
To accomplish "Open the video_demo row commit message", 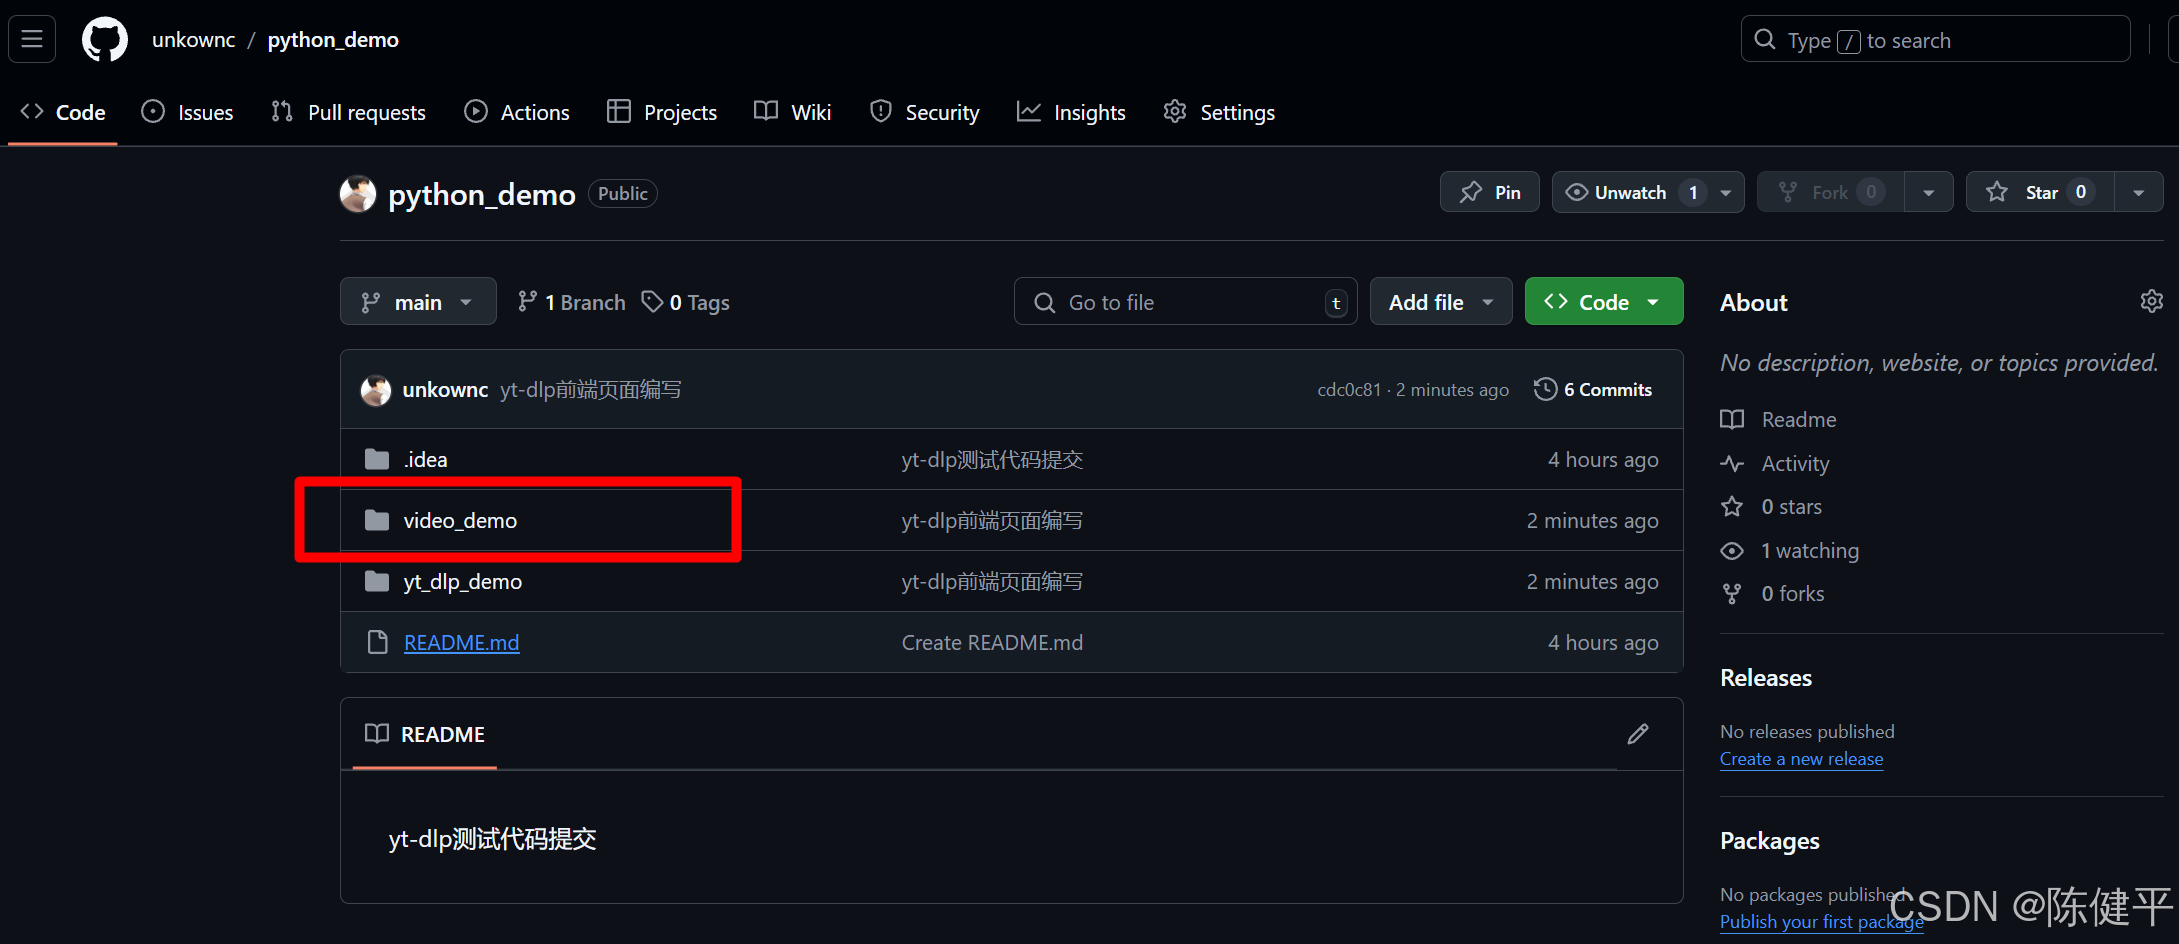I will [992, 521].
